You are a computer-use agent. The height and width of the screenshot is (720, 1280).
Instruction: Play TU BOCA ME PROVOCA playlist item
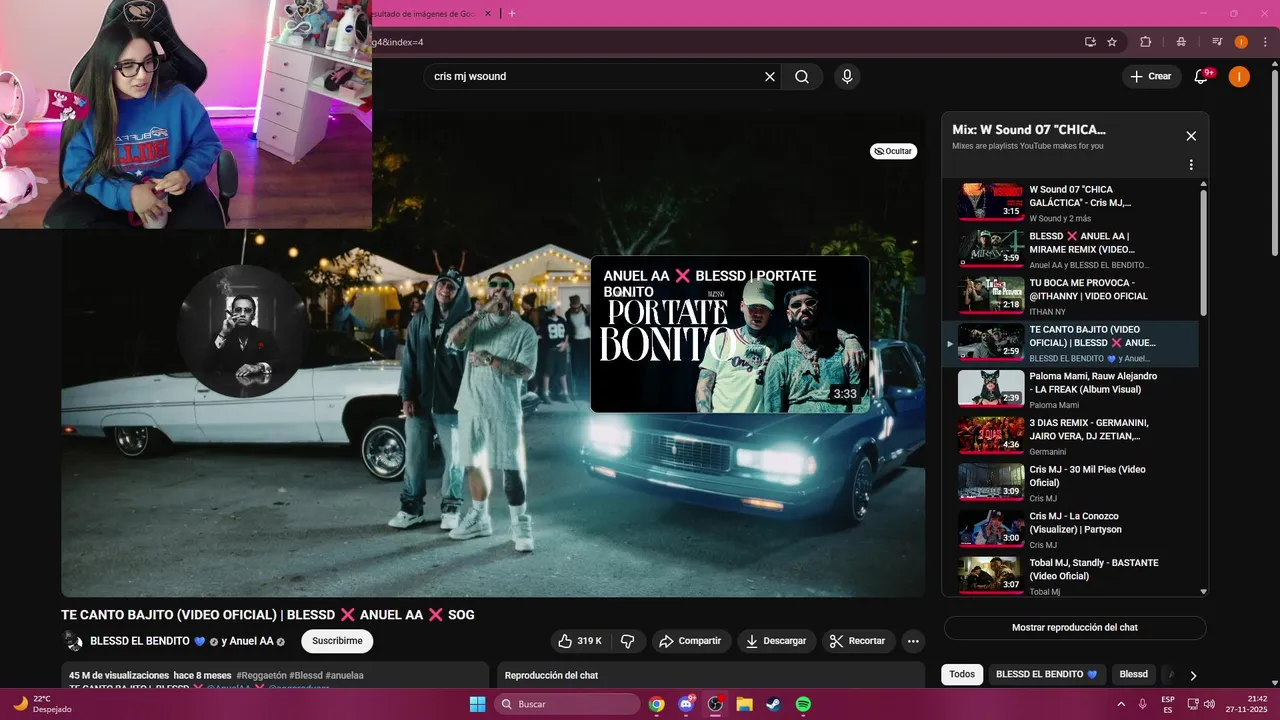[1070, 295]
